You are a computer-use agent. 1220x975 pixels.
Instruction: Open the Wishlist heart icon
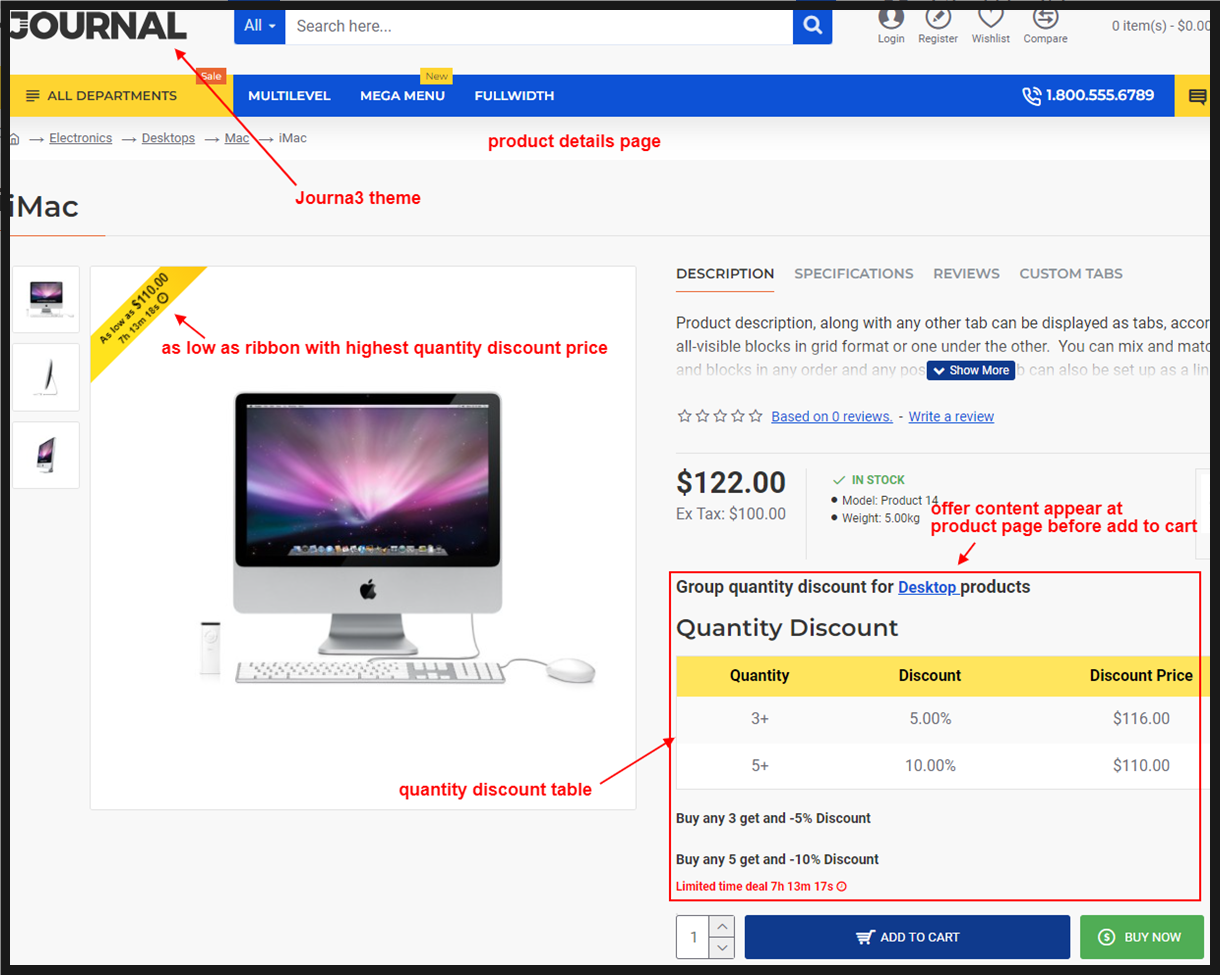[x=990, y=17]
